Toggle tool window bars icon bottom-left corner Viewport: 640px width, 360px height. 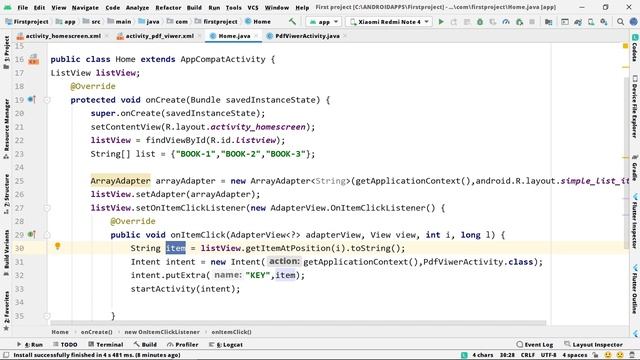tap(6, 355)
